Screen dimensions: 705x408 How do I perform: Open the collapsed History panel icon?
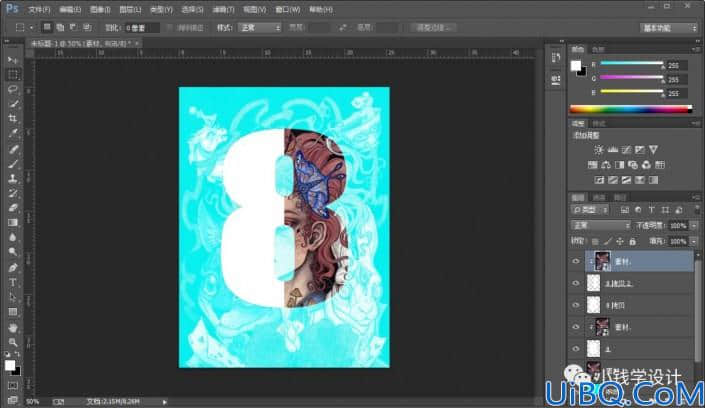click(x=556, y=58)
